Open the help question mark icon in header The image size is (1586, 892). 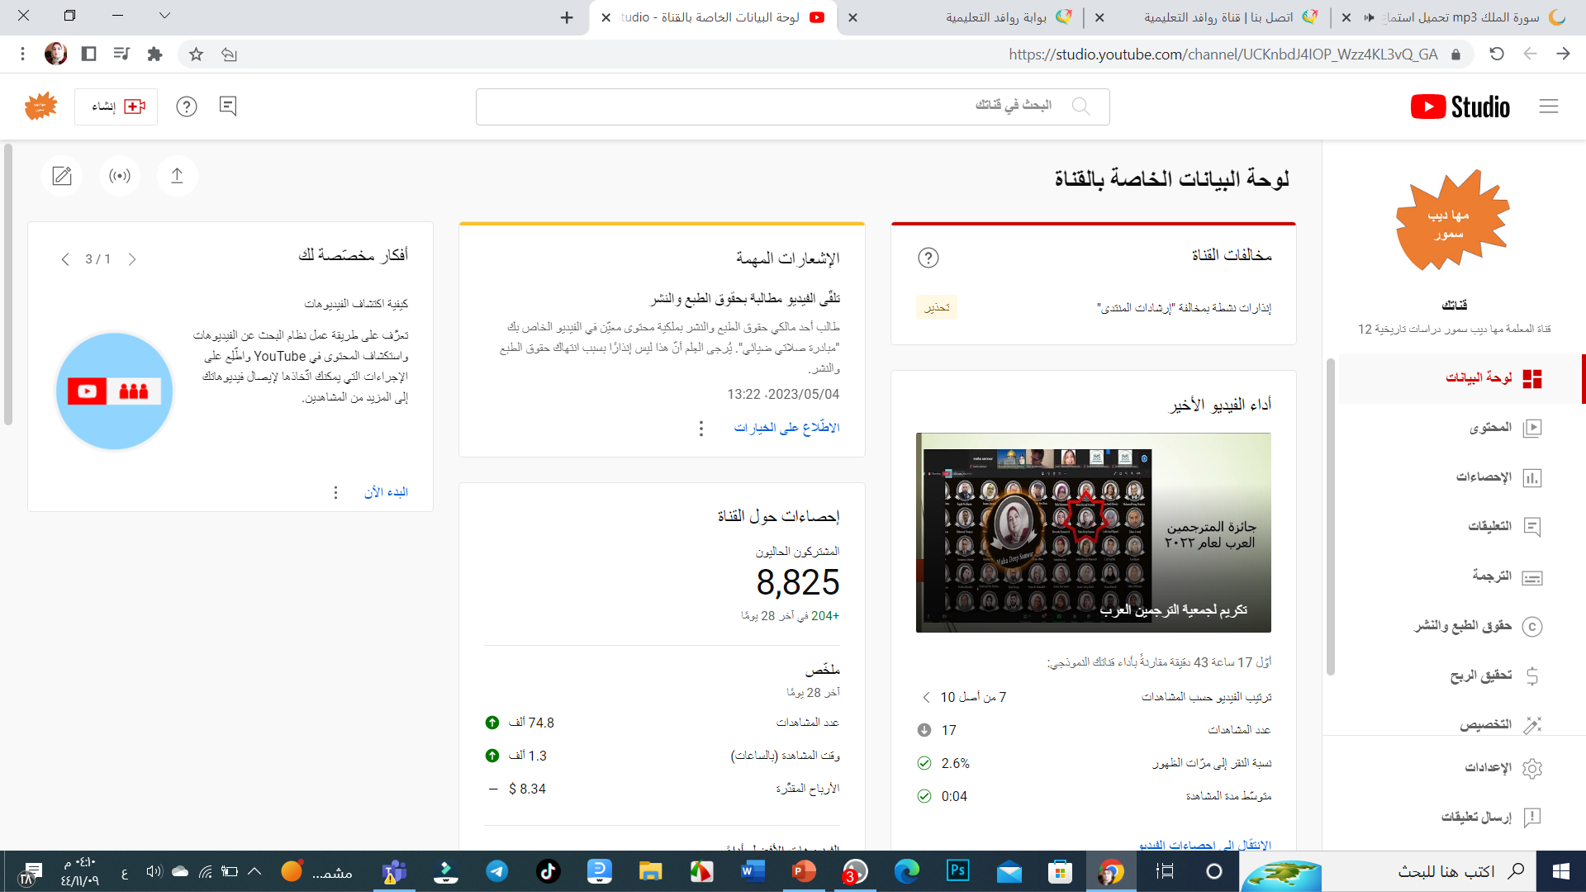tap(187, 106)
